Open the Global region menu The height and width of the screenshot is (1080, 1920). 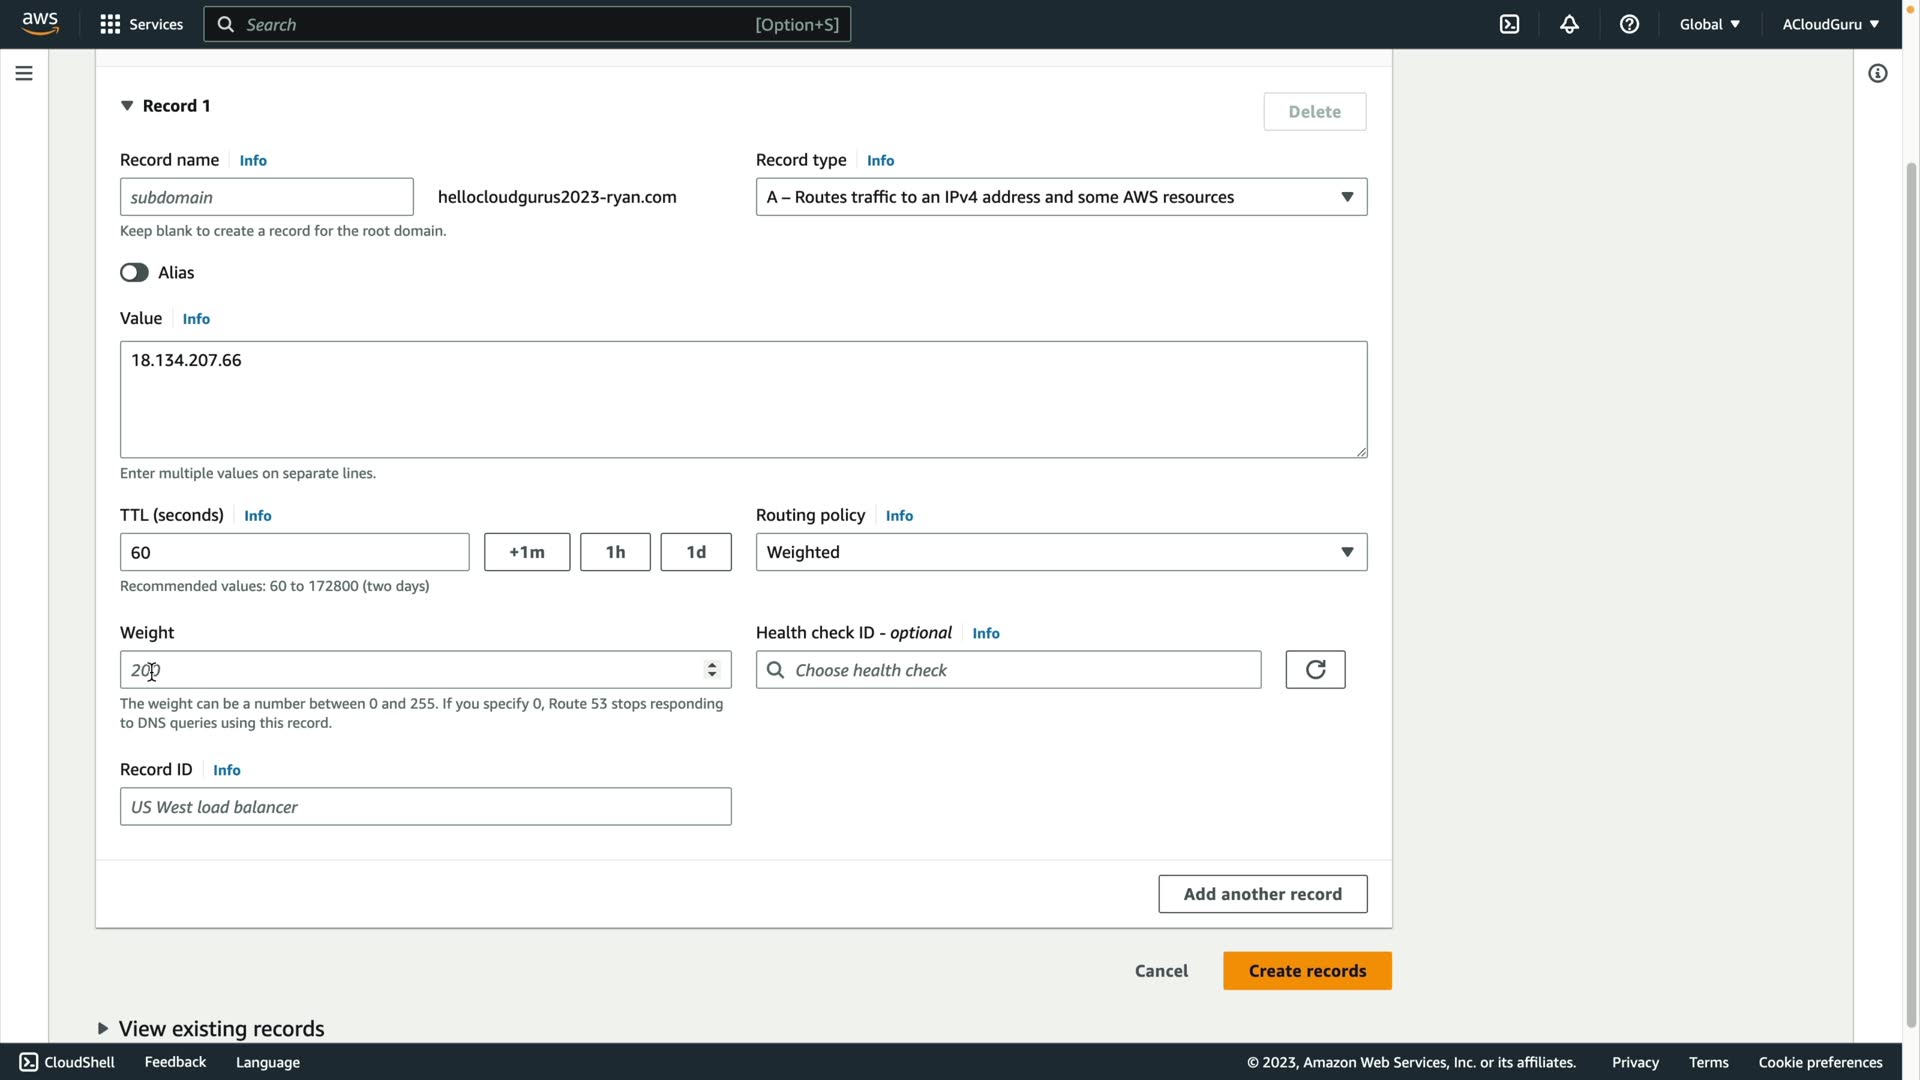pyautogui.click(x=1709, y=24)
